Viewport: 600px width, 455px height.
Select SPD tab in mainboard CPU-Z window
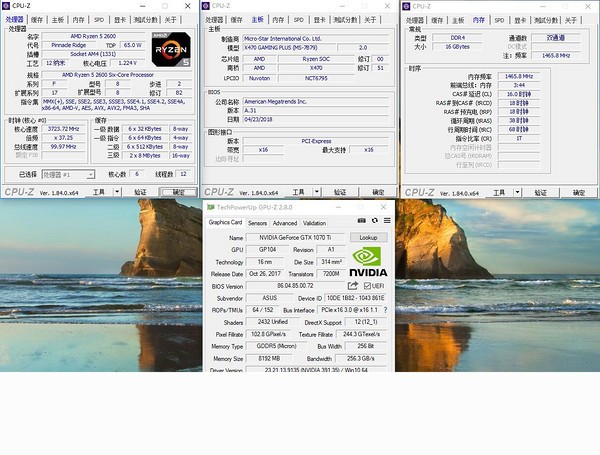pyautogui.click(x=299, y=20)
